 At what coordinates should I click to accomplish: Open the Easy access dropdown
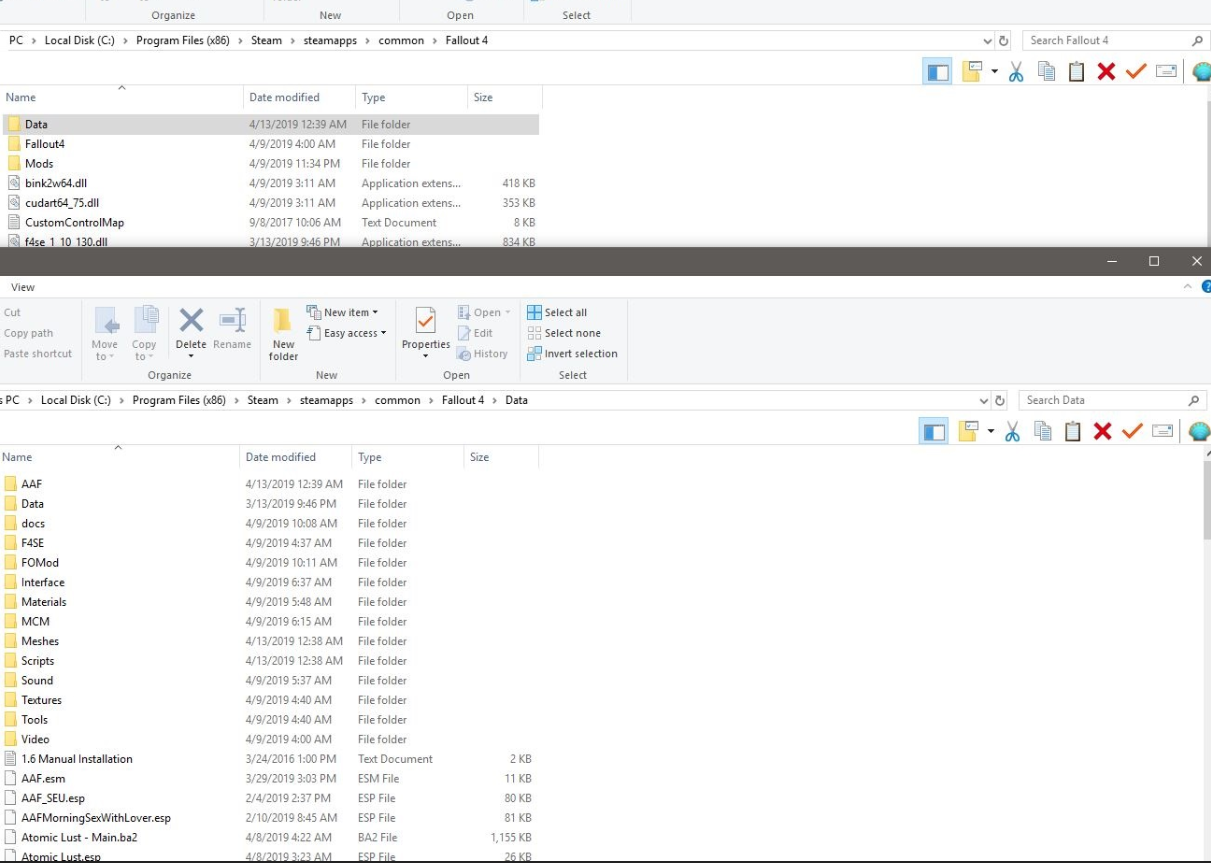coord(347,333)
